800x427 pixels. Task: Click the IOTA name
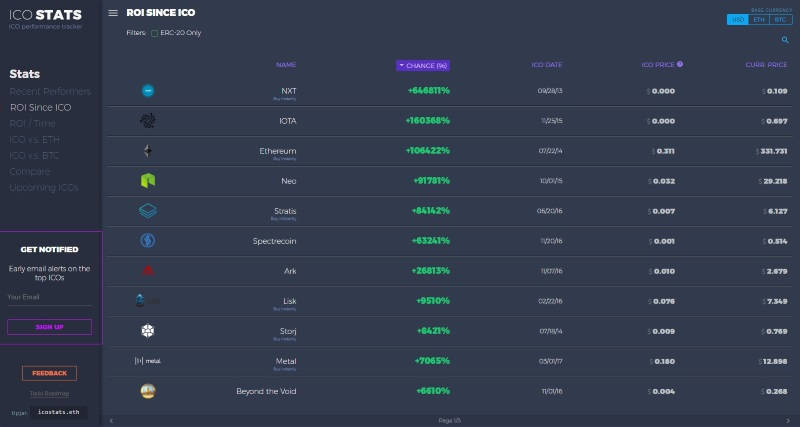coord(288,121)
